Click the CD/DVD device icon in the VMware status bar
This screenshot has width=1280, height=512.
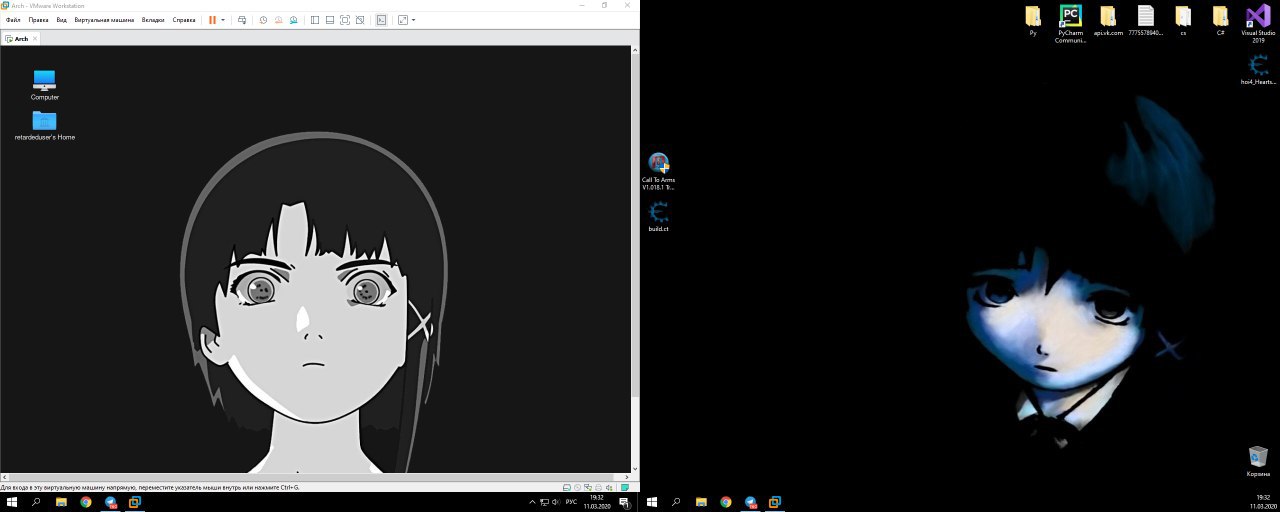click(578, 487)
